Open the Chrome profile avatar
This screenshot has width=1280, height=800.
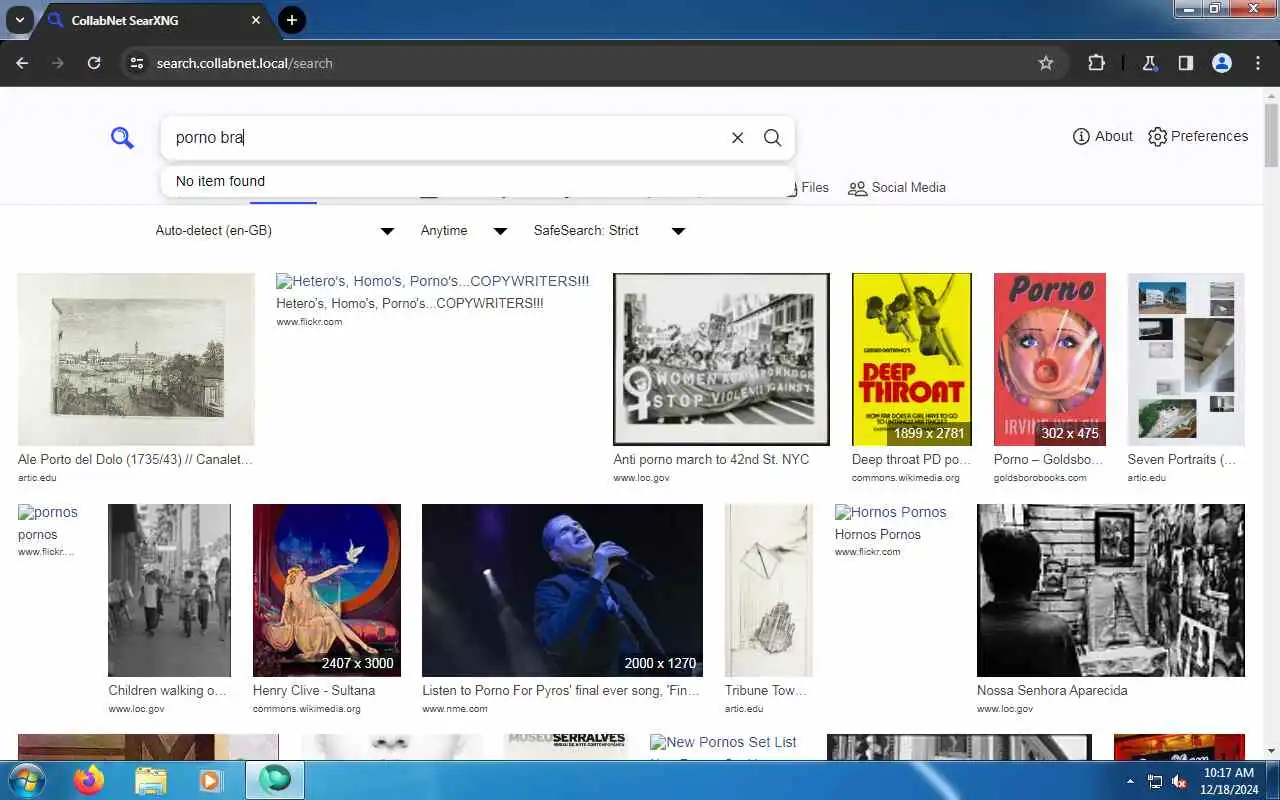point(1221,63)
